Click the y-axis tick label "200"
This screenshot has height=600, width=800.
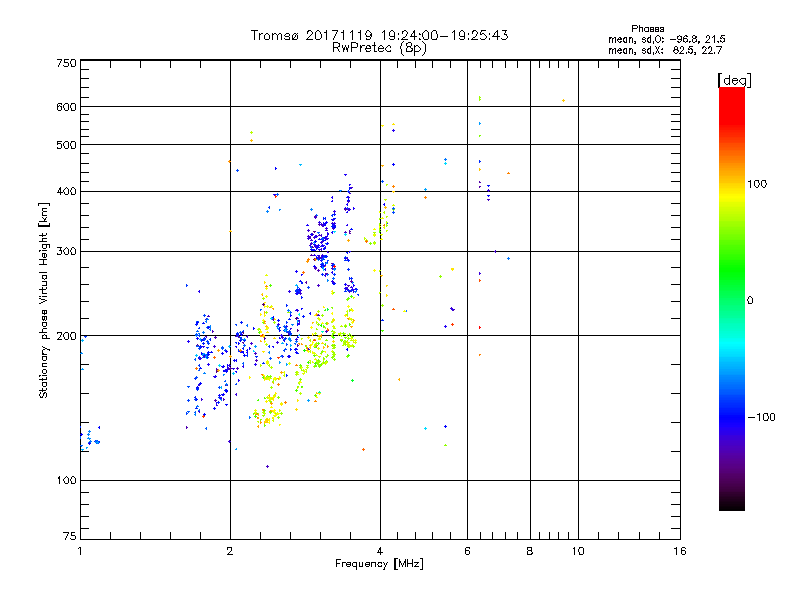(x=66, y=336)
